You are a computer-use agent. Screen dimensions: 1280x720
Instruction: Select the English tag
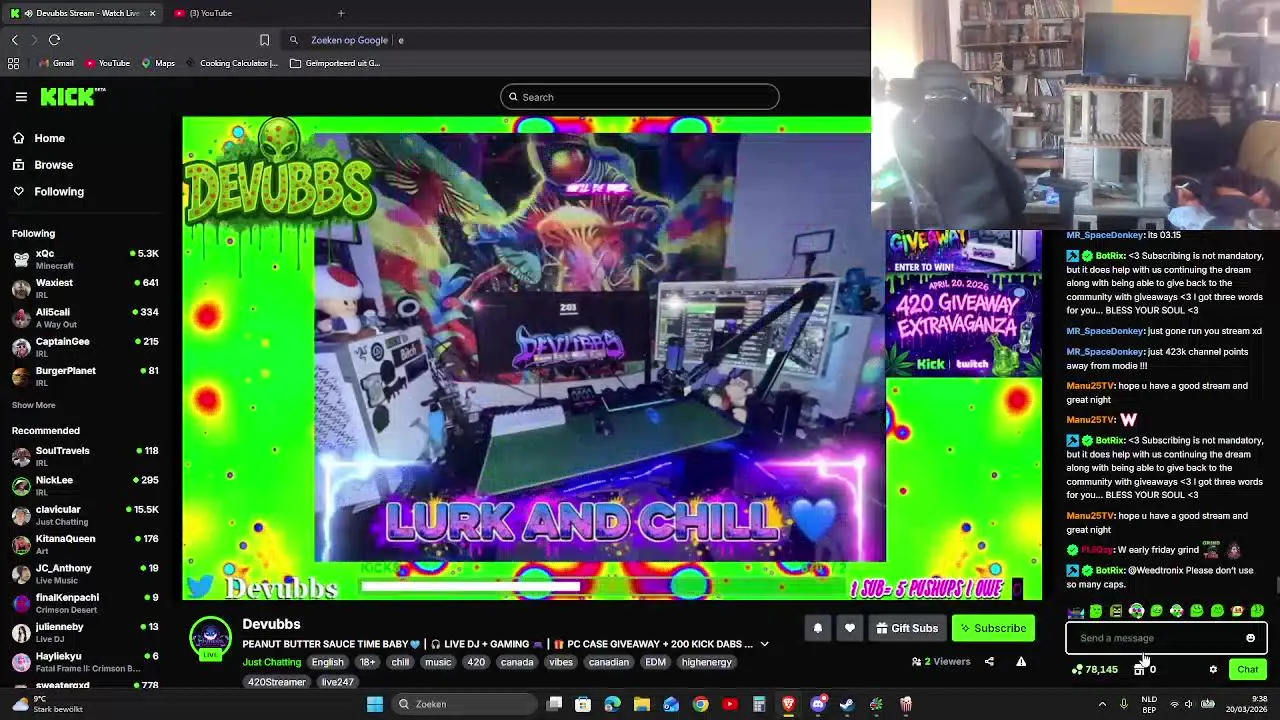pos(327,662)
